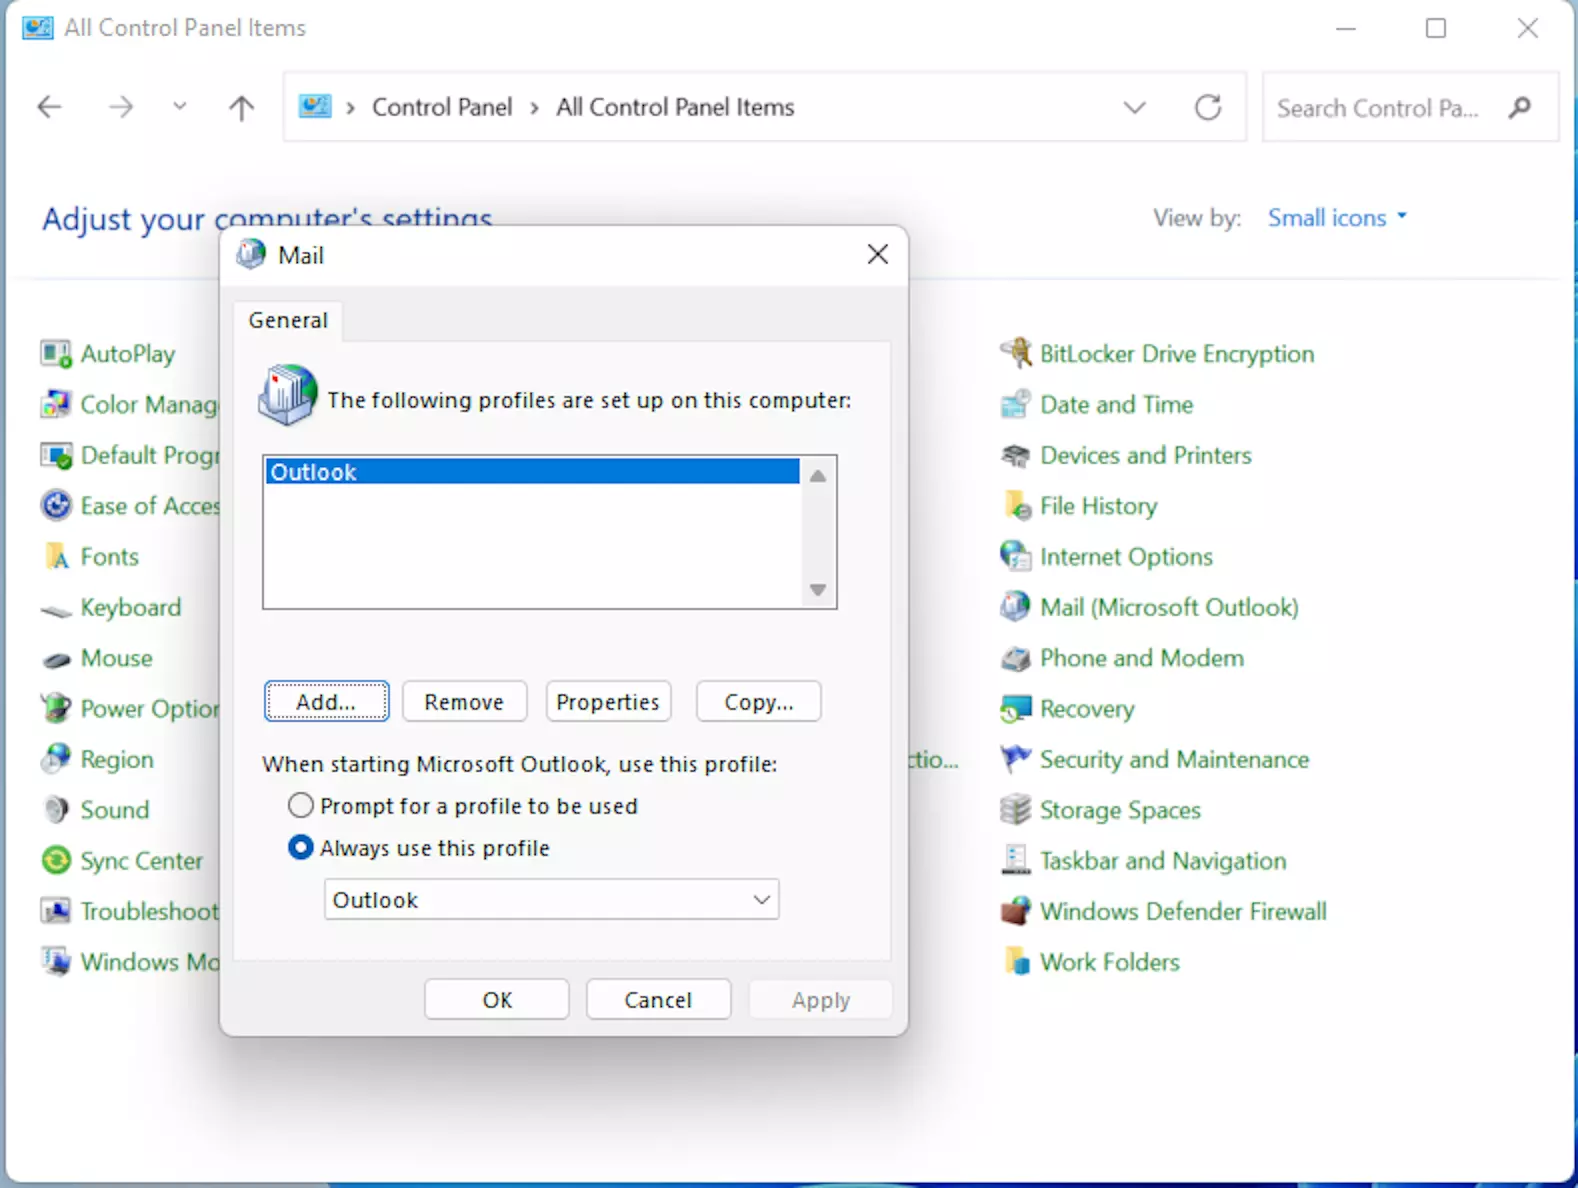This screenshot has width=1578, height=1188.
Task: Click the Mail (Microsoft Outlook) icon
Action: (1016, 607)
